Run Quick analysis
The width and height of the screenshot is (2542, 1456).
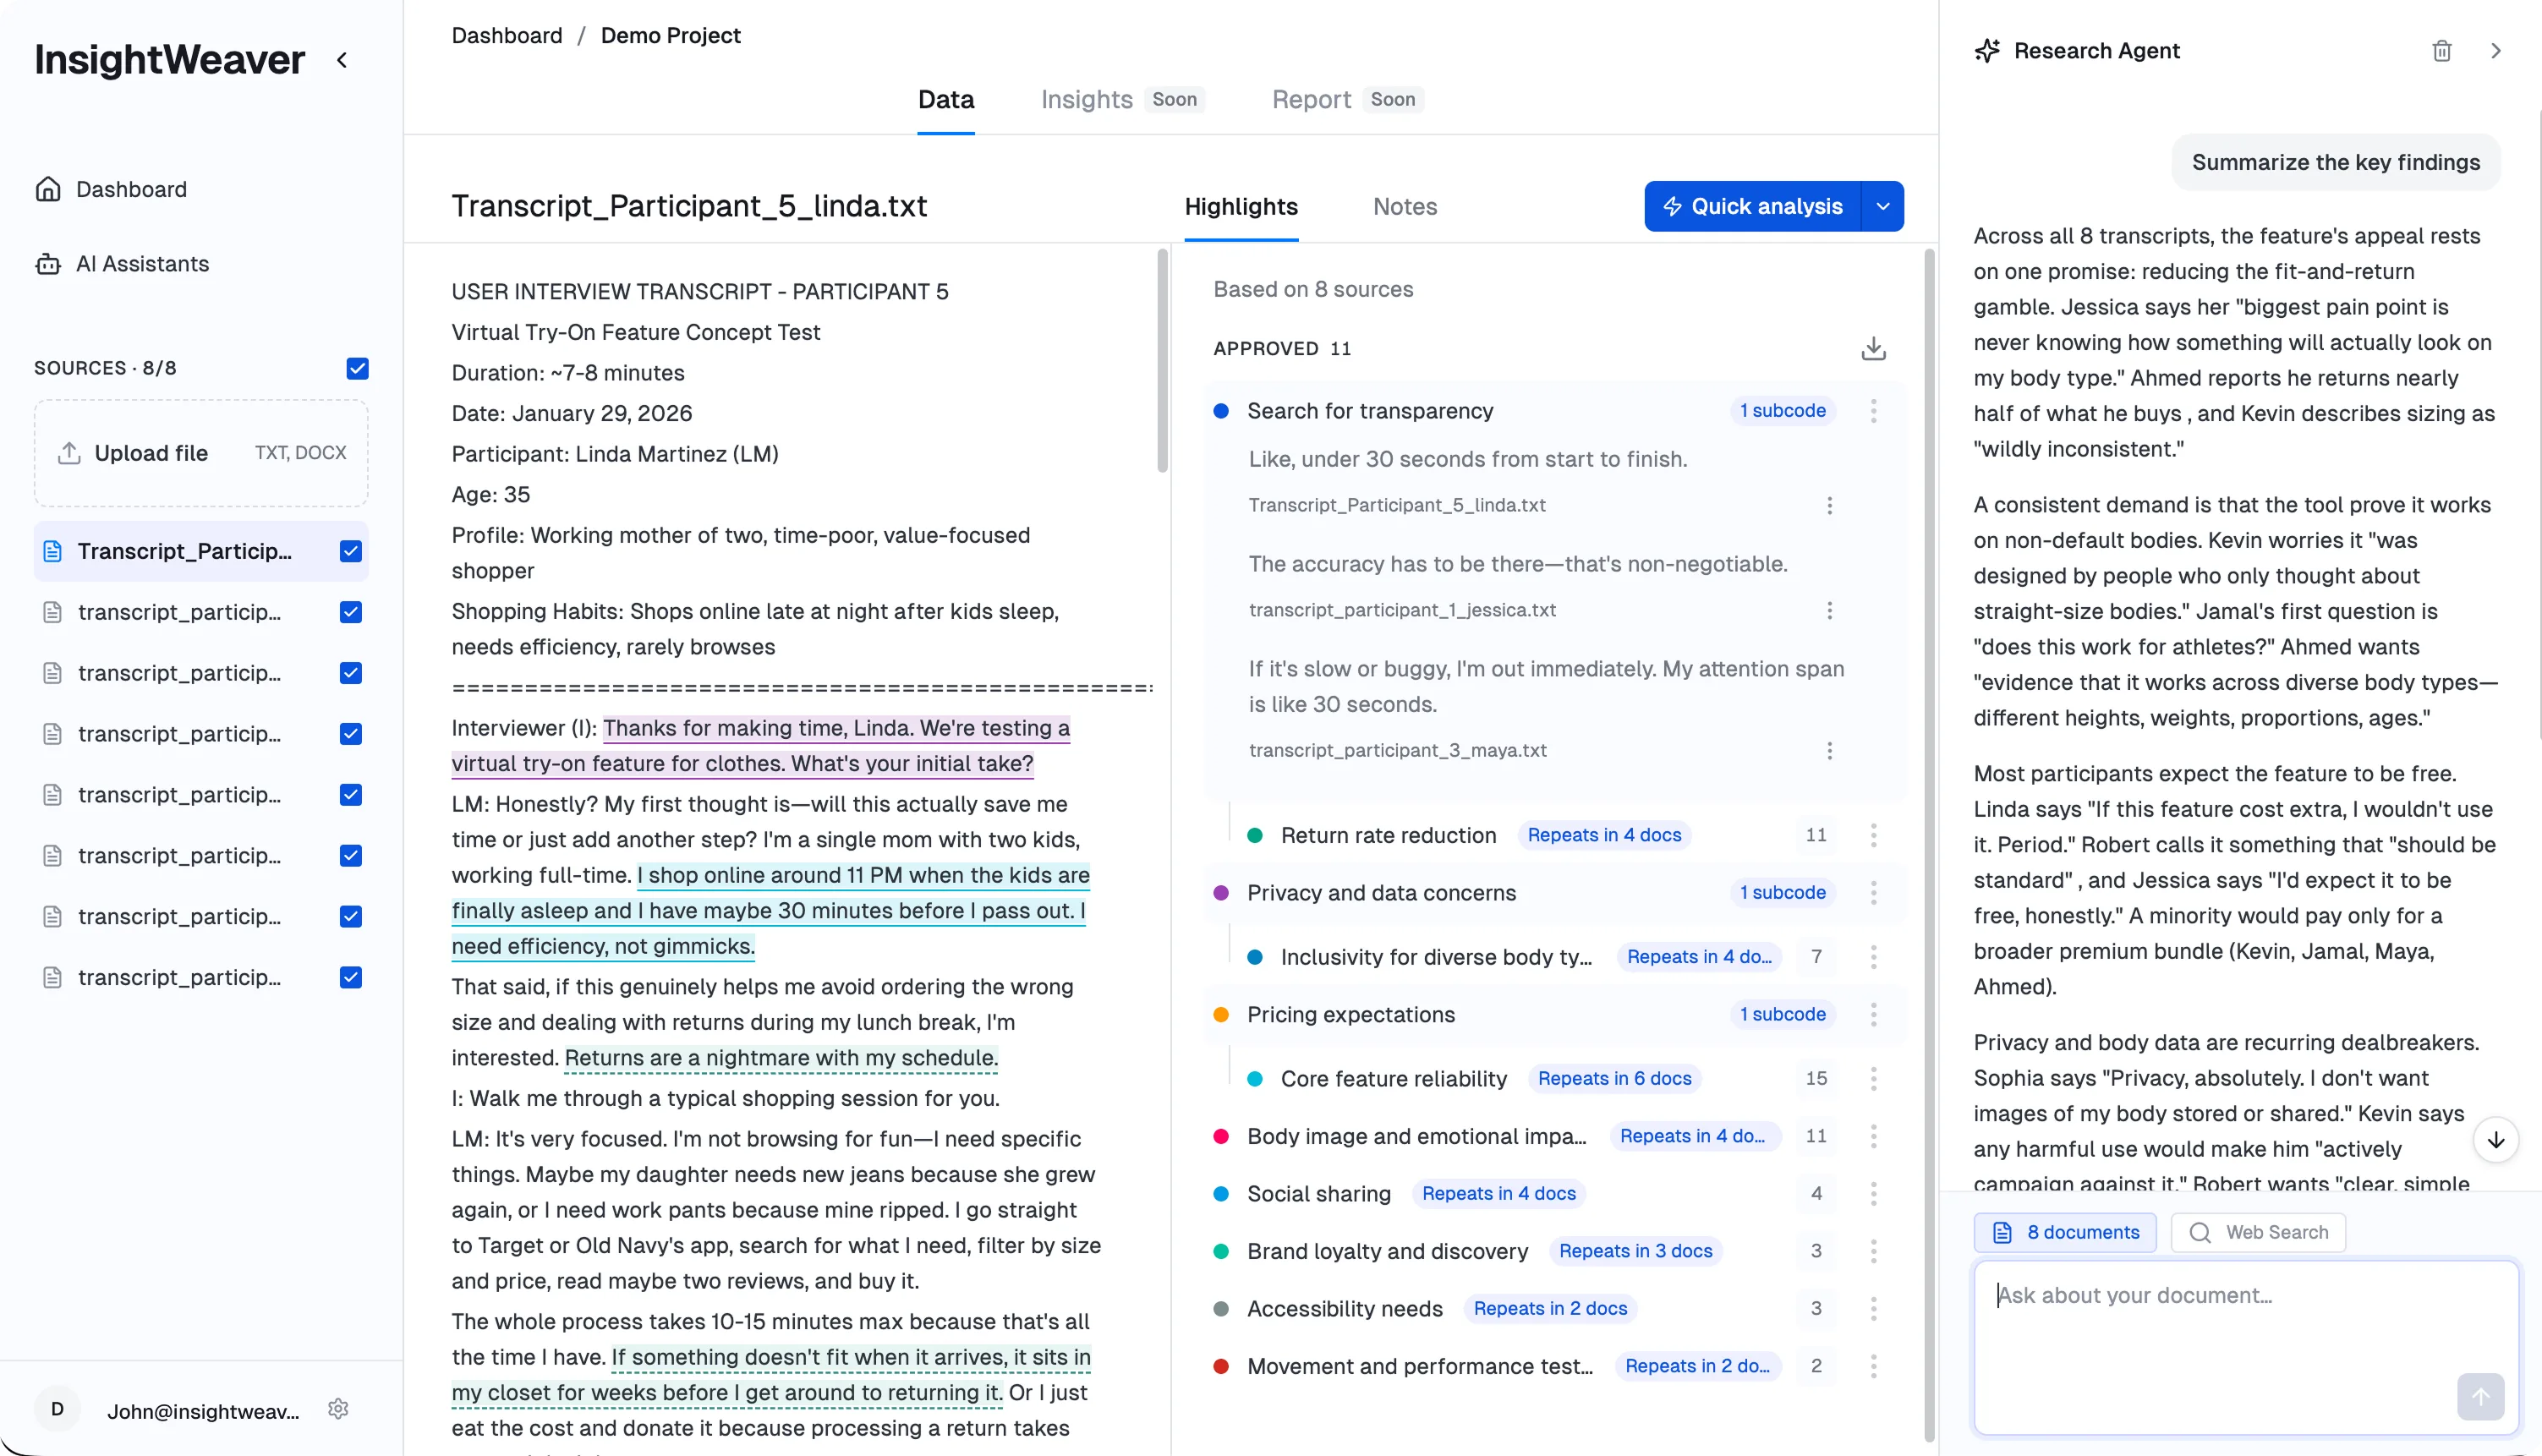[1752, 207]
